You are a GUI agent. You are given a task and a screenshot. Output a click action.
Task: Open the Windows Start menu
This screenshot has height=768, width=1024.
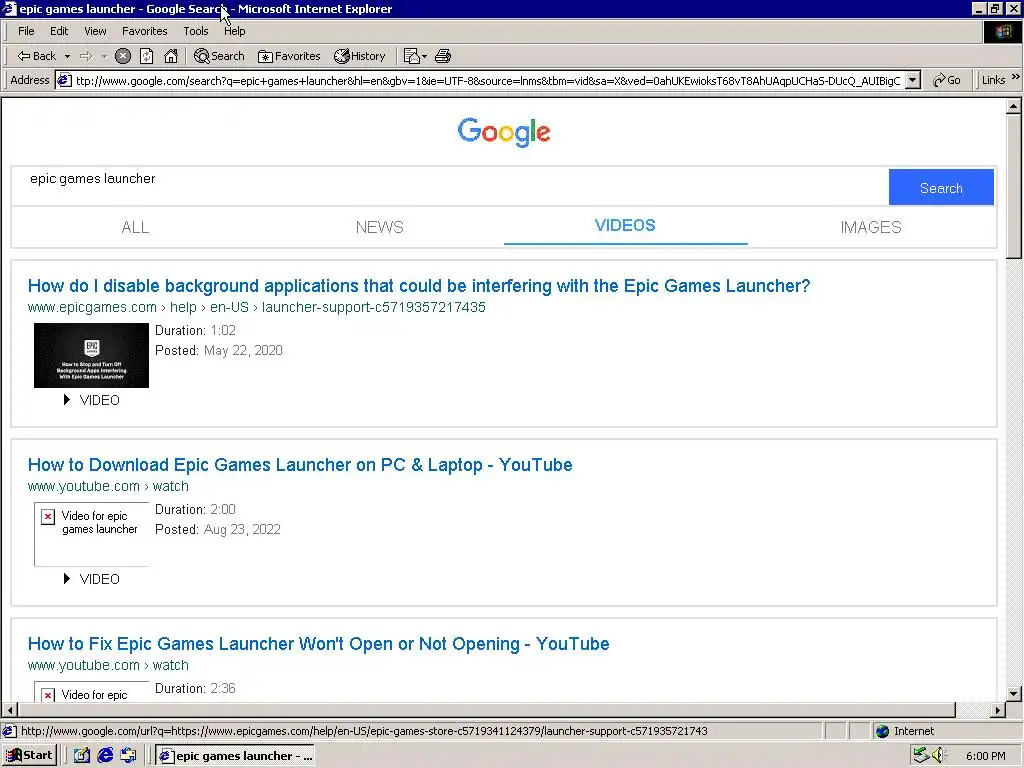pos(29,756)
